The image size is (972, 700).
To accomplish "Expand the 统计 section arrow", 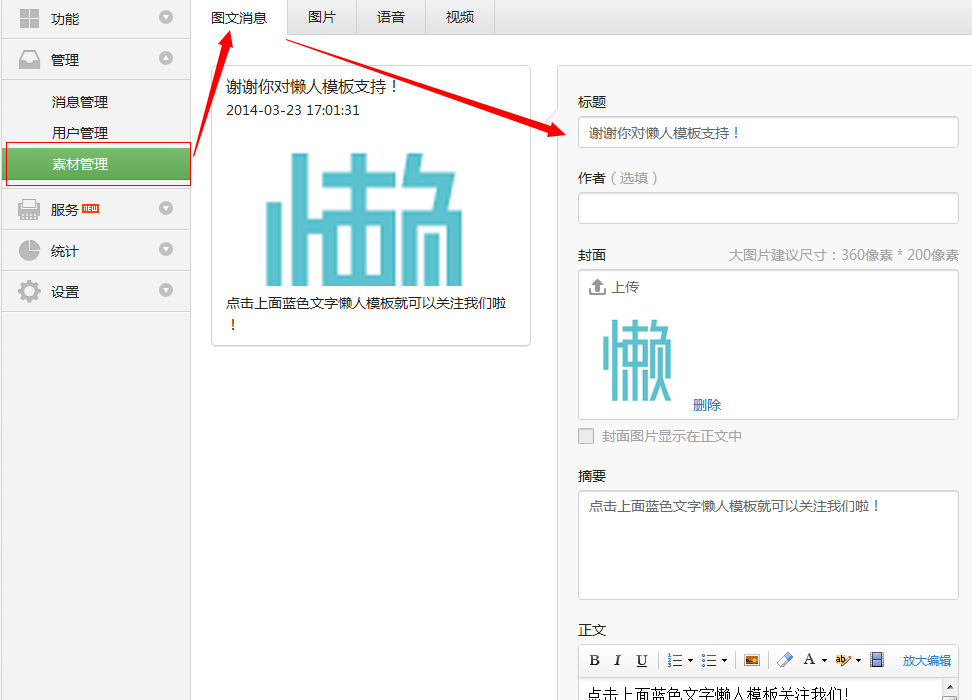I will 166,249.
